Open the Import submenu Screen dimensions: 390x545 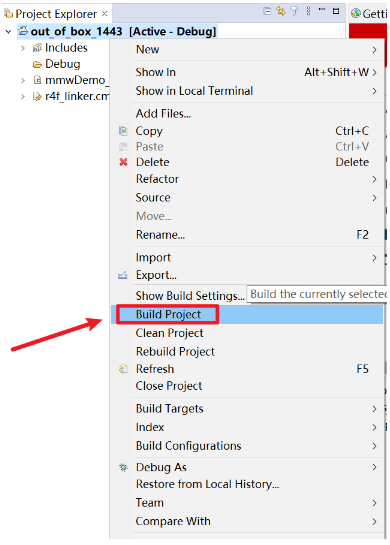tap(247, 258)
